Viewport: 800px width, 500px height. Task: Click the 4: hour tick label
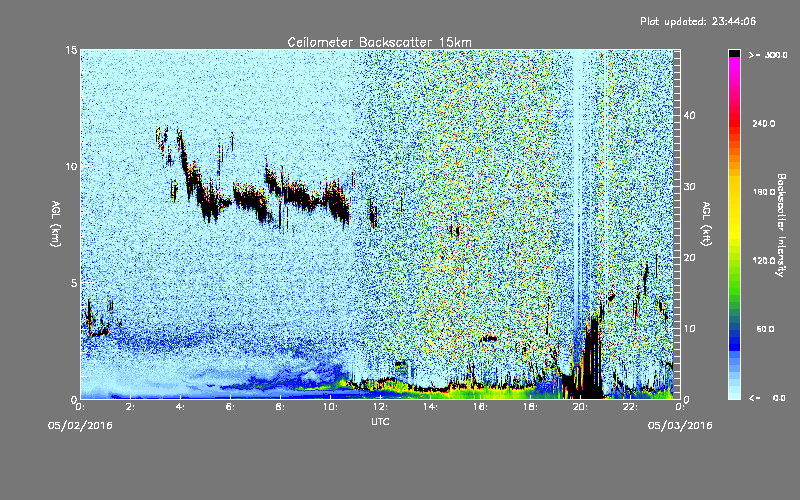181,407
